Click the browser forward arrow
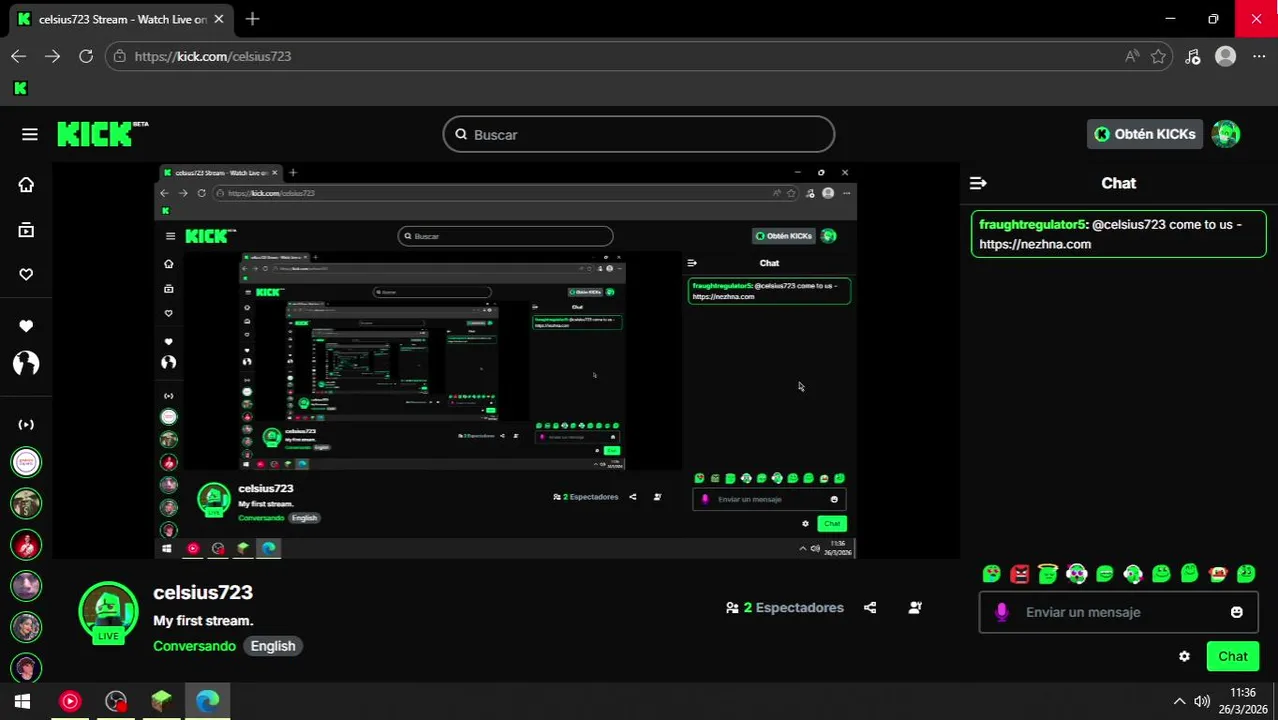Screen dimensions: 1278x720 [x=52, y=56]
